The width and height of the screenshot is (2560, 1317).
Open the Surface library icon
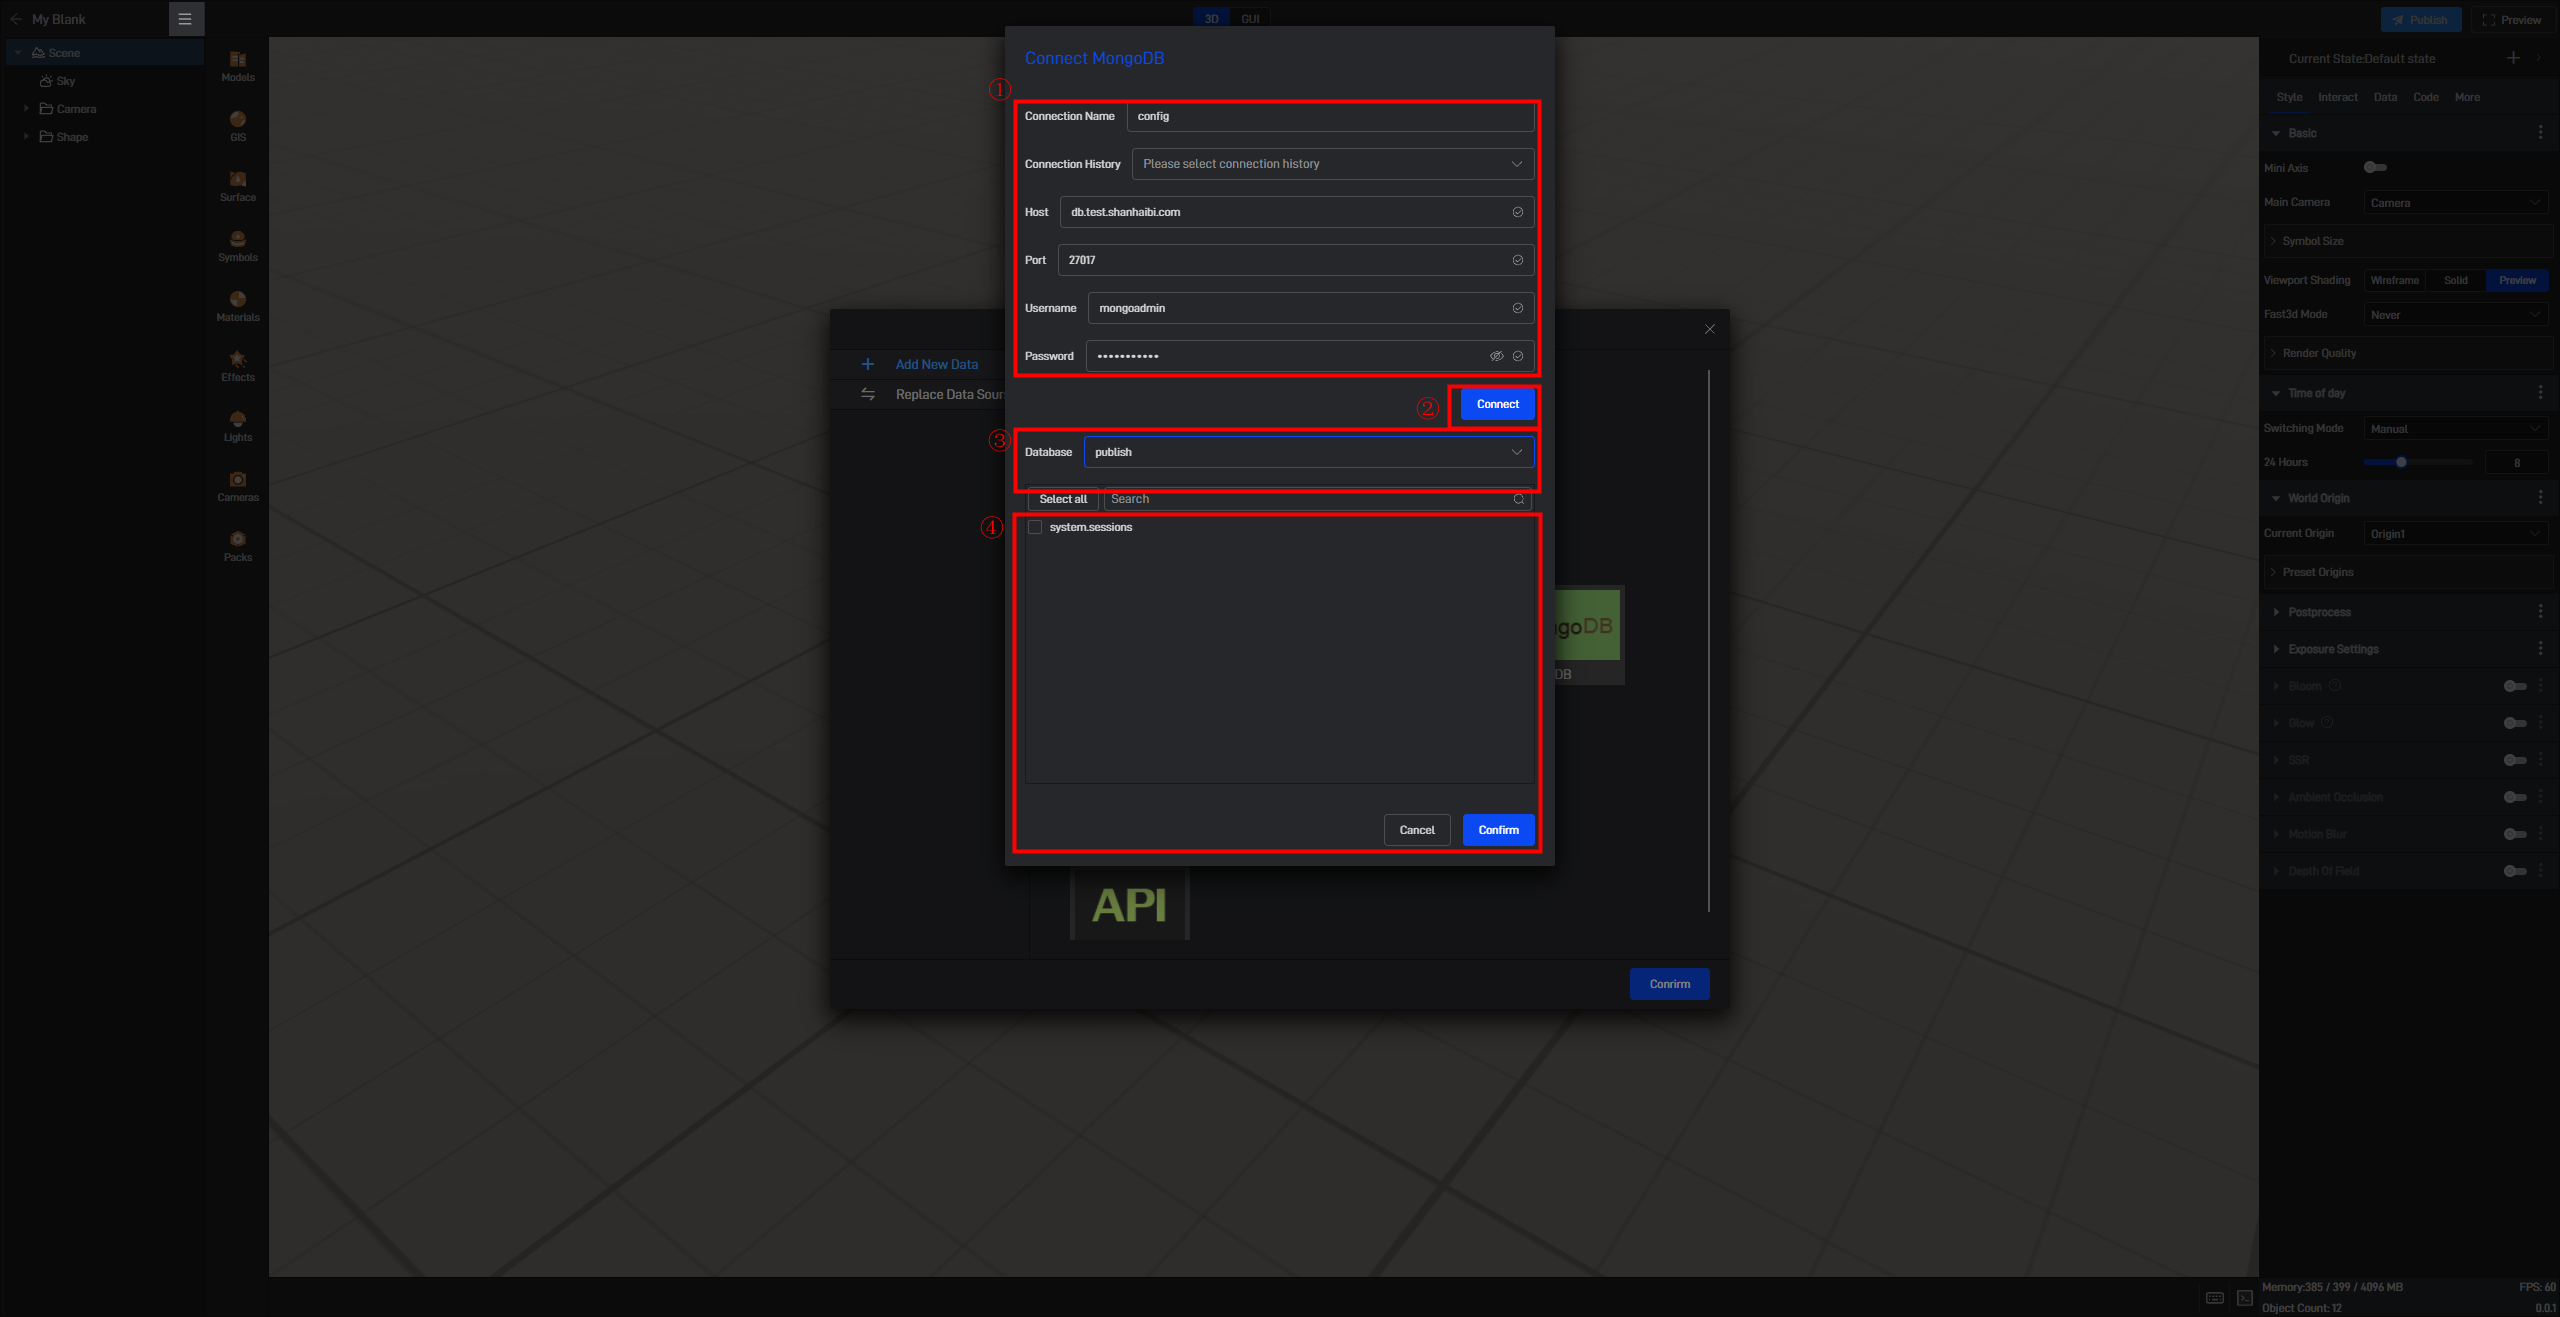pyautogui.click(x=238, y=186)
